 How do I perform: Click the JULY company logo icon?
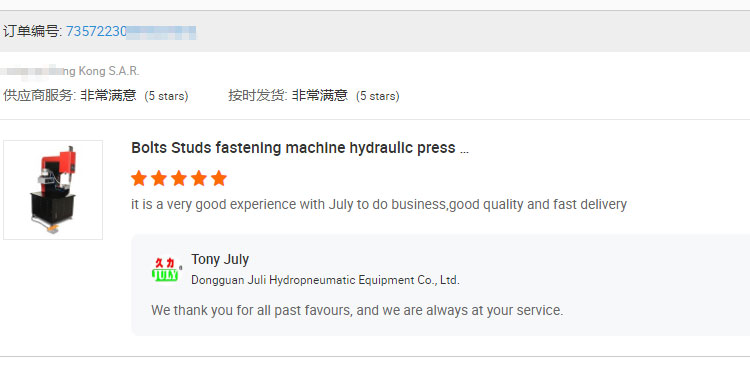click(x=166, y=270)
